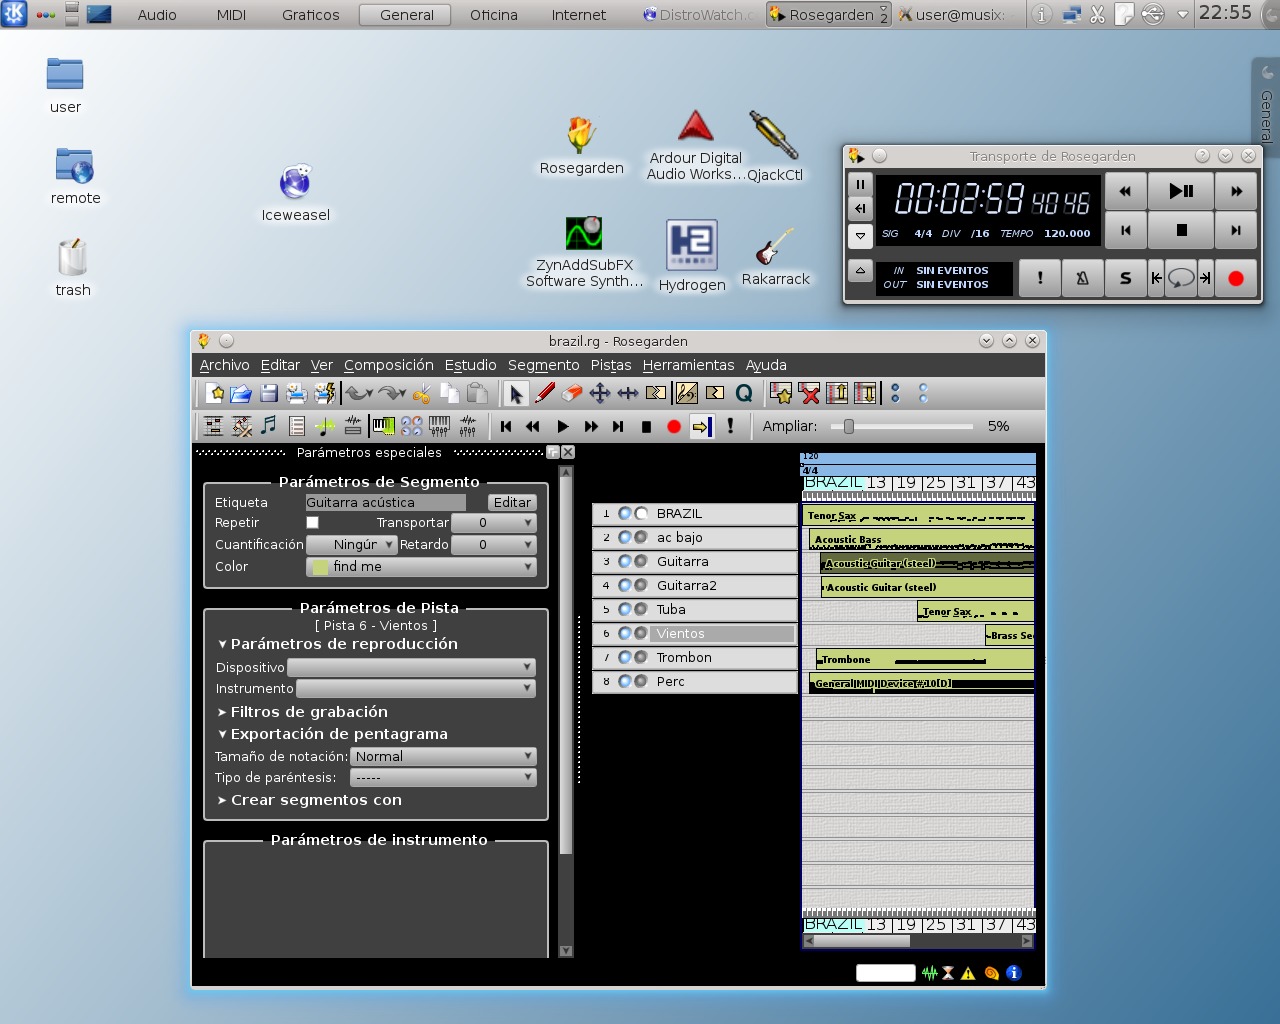Click the Editar button beside Etiqueta
This screenshot has width=1280, height=1024.
click(512, 503)
